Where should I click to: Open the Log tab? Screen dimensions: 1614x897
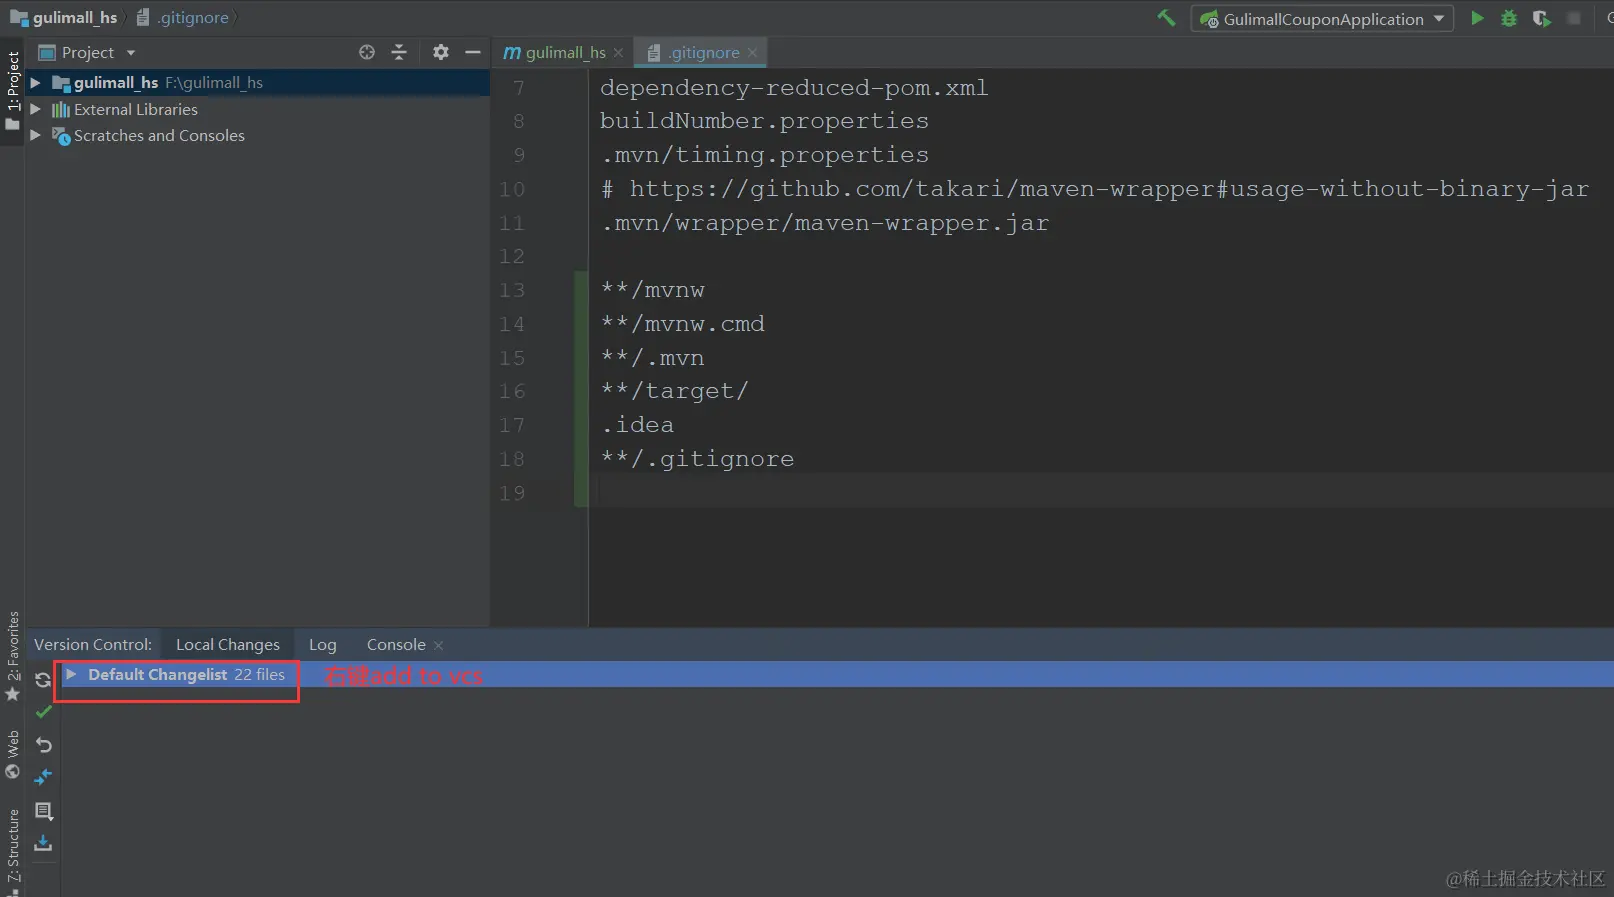(322, 645)
